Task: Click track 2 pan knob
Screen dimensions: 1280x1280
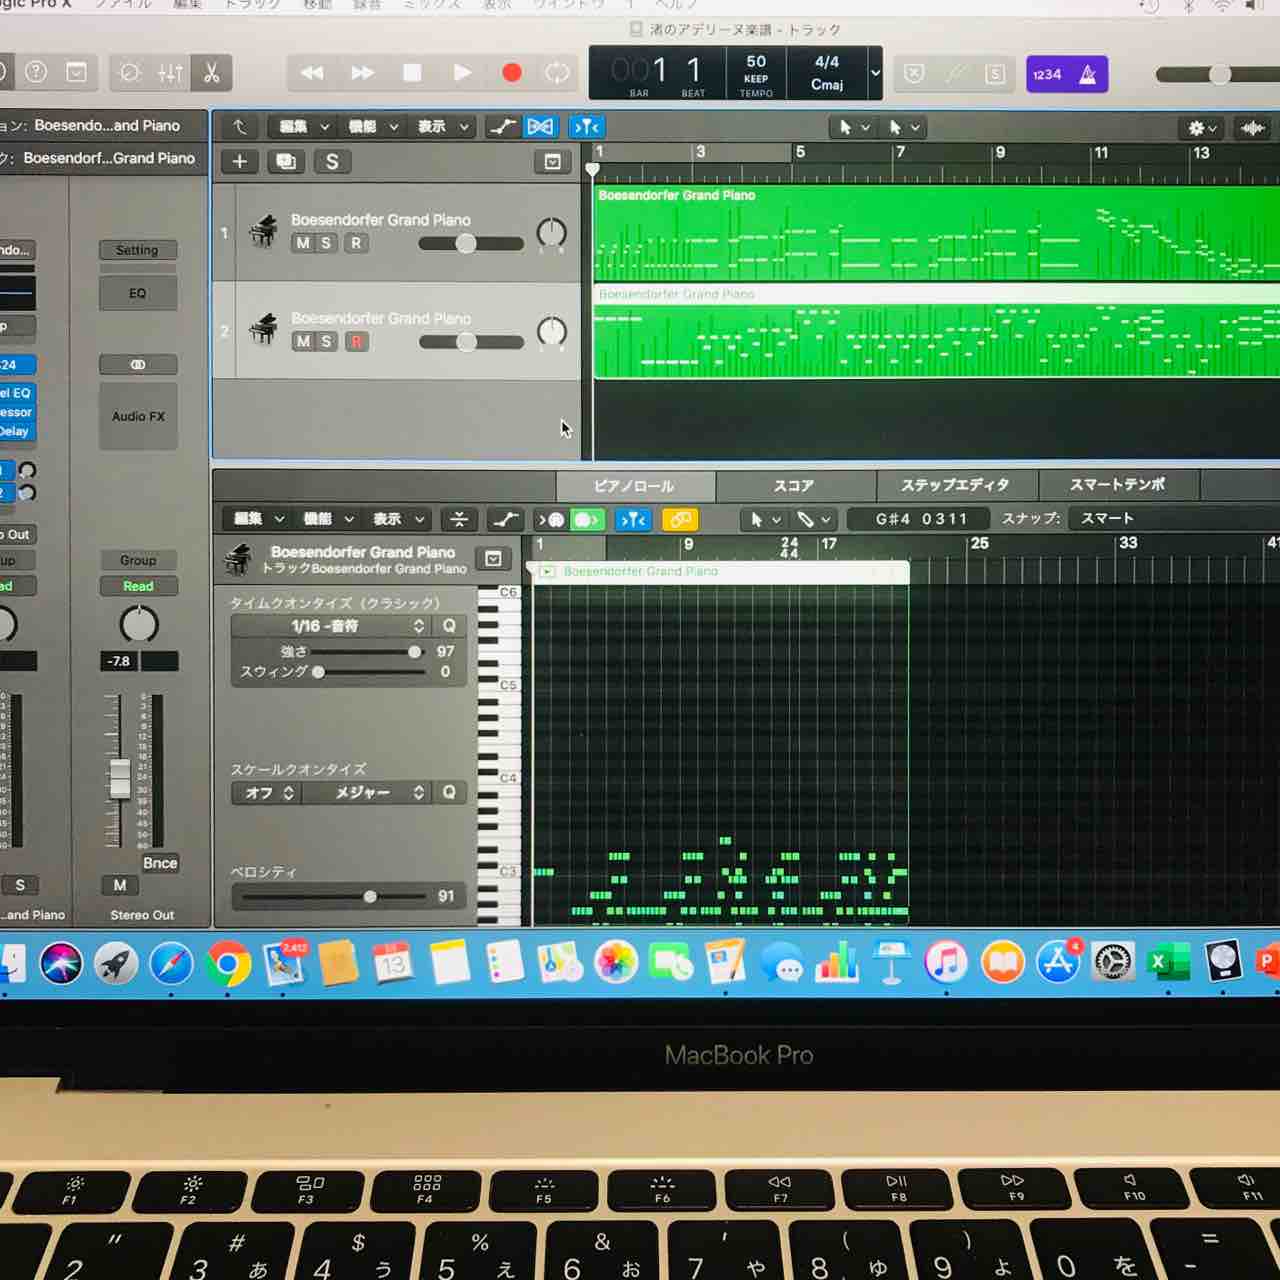Action: click(551, 332)
